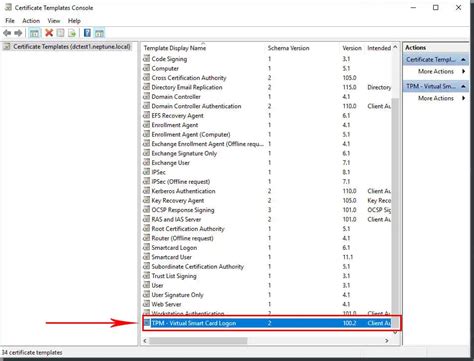Image resolution: width=474 pixels, height=361 pixels.
Task: Select Enrollment Agent (Computer) template
Action: point(191,134)
